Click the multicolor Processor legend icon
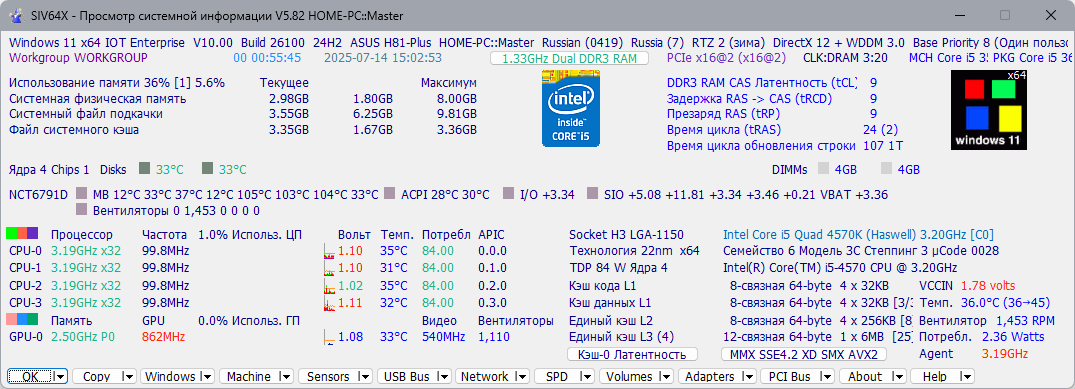The width and height of the screenshot is (1075, 389). (x=22, y=234)
